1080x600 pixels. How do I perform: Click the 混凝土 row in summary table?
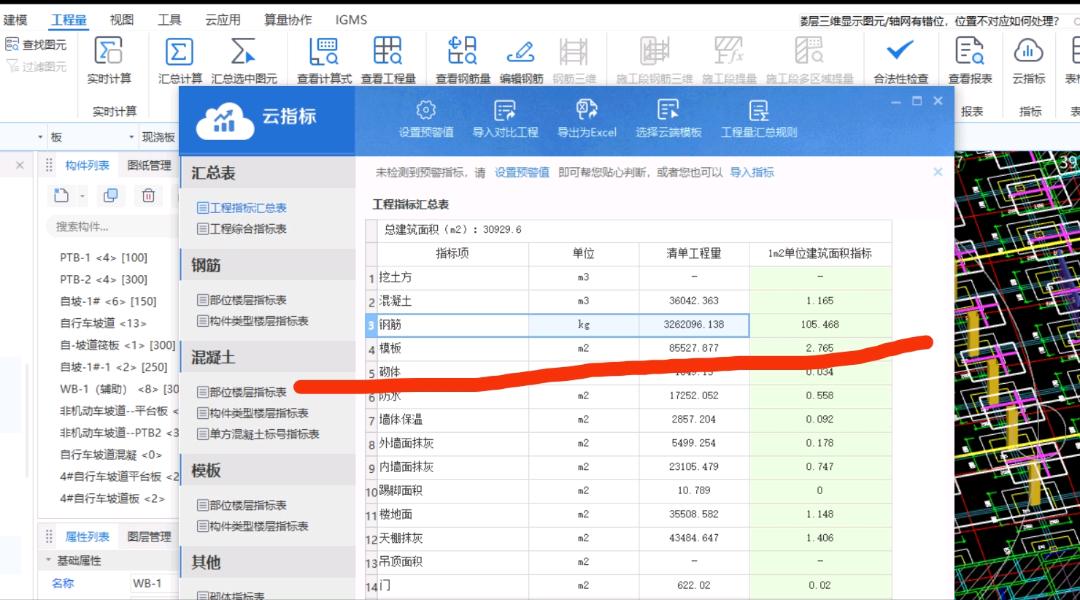(x=628, y=301)
